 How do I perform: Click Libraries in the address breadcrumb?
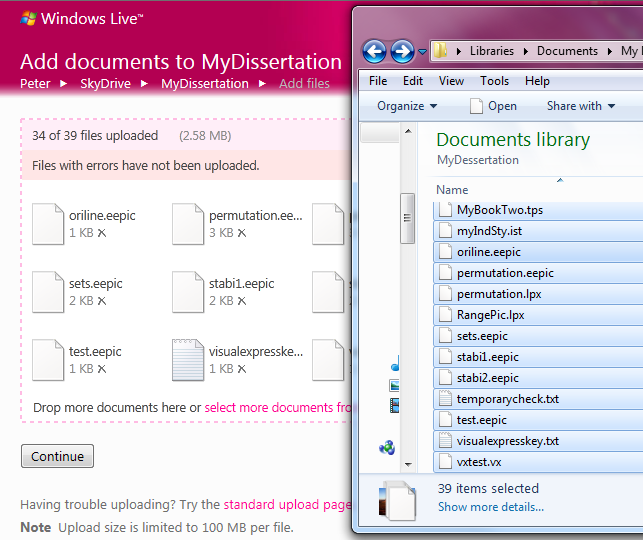pos(492,51)
